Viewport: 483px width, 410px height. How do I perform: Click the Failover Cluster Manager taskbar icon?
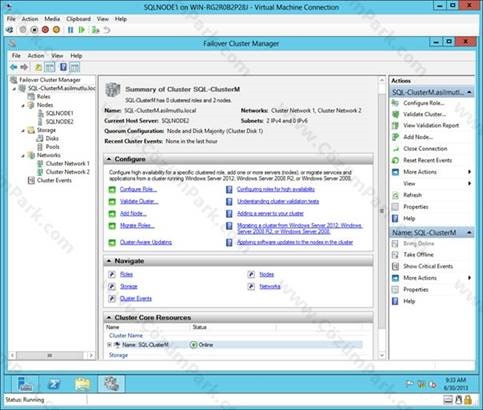[x=111, y=384]
